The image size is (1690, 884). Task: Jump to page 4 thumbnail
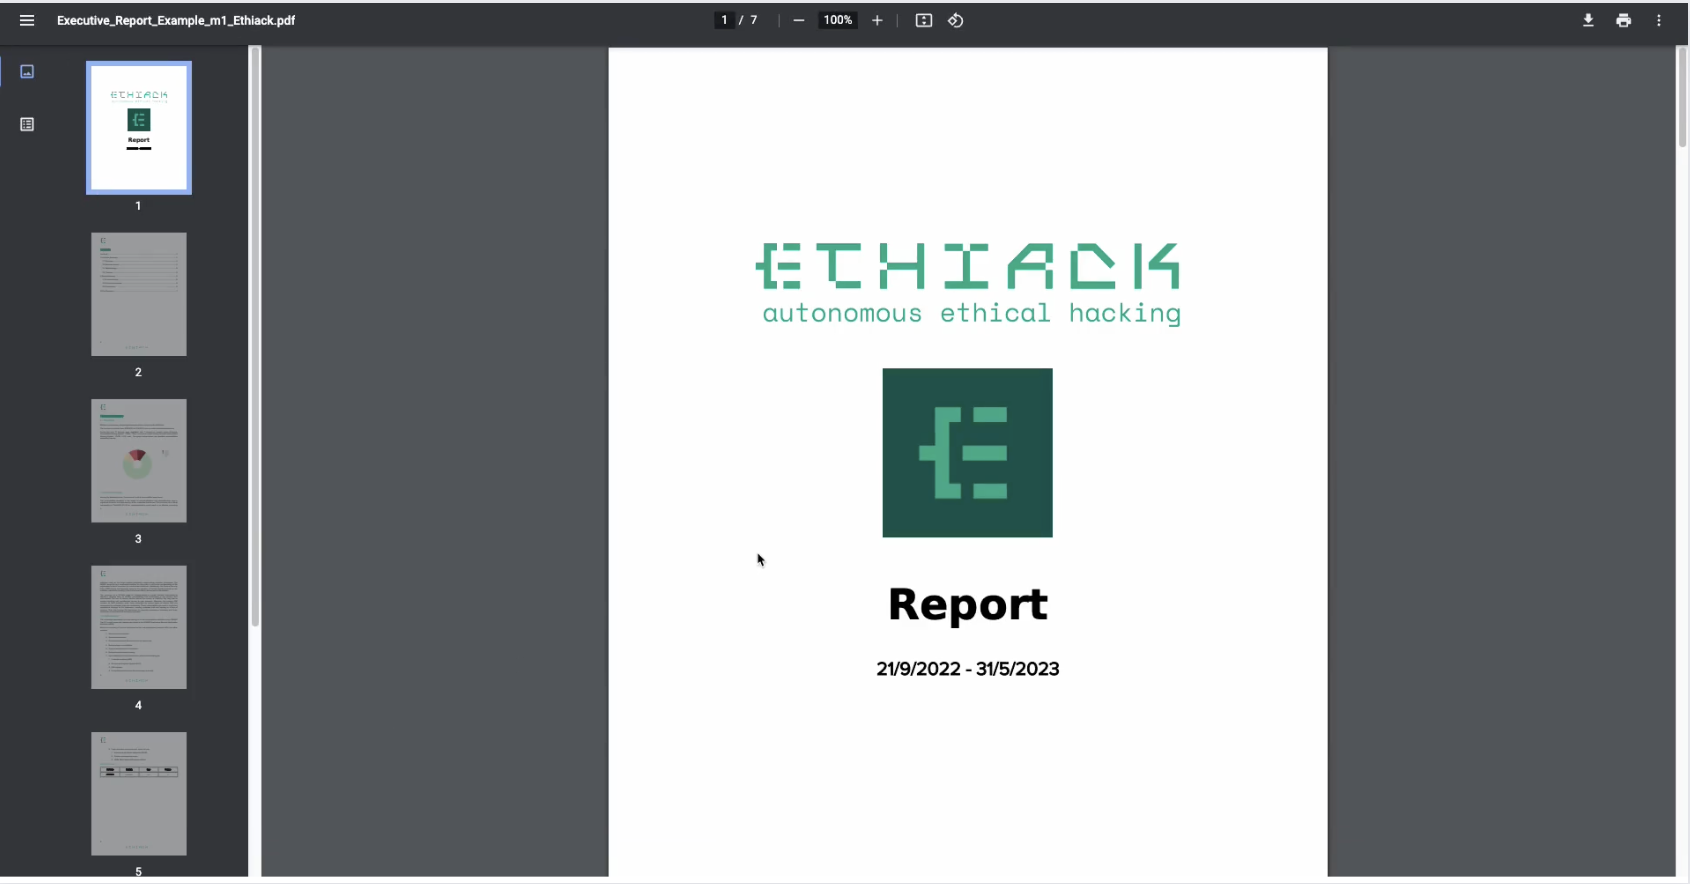pyautogui.click(x=139, y=627)
